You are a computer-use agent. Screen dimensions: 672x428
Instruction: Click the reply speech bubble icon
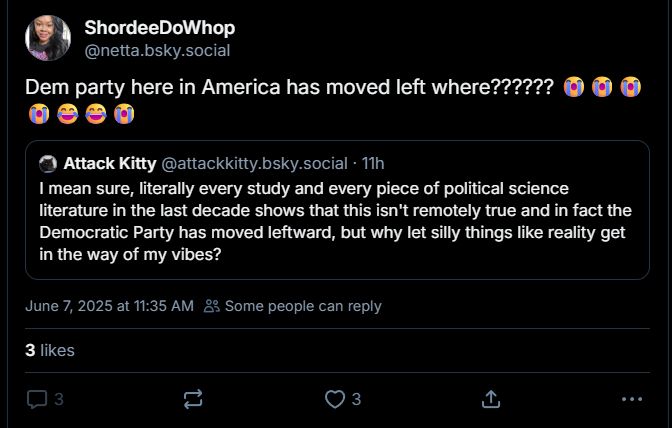coord(37,399)
